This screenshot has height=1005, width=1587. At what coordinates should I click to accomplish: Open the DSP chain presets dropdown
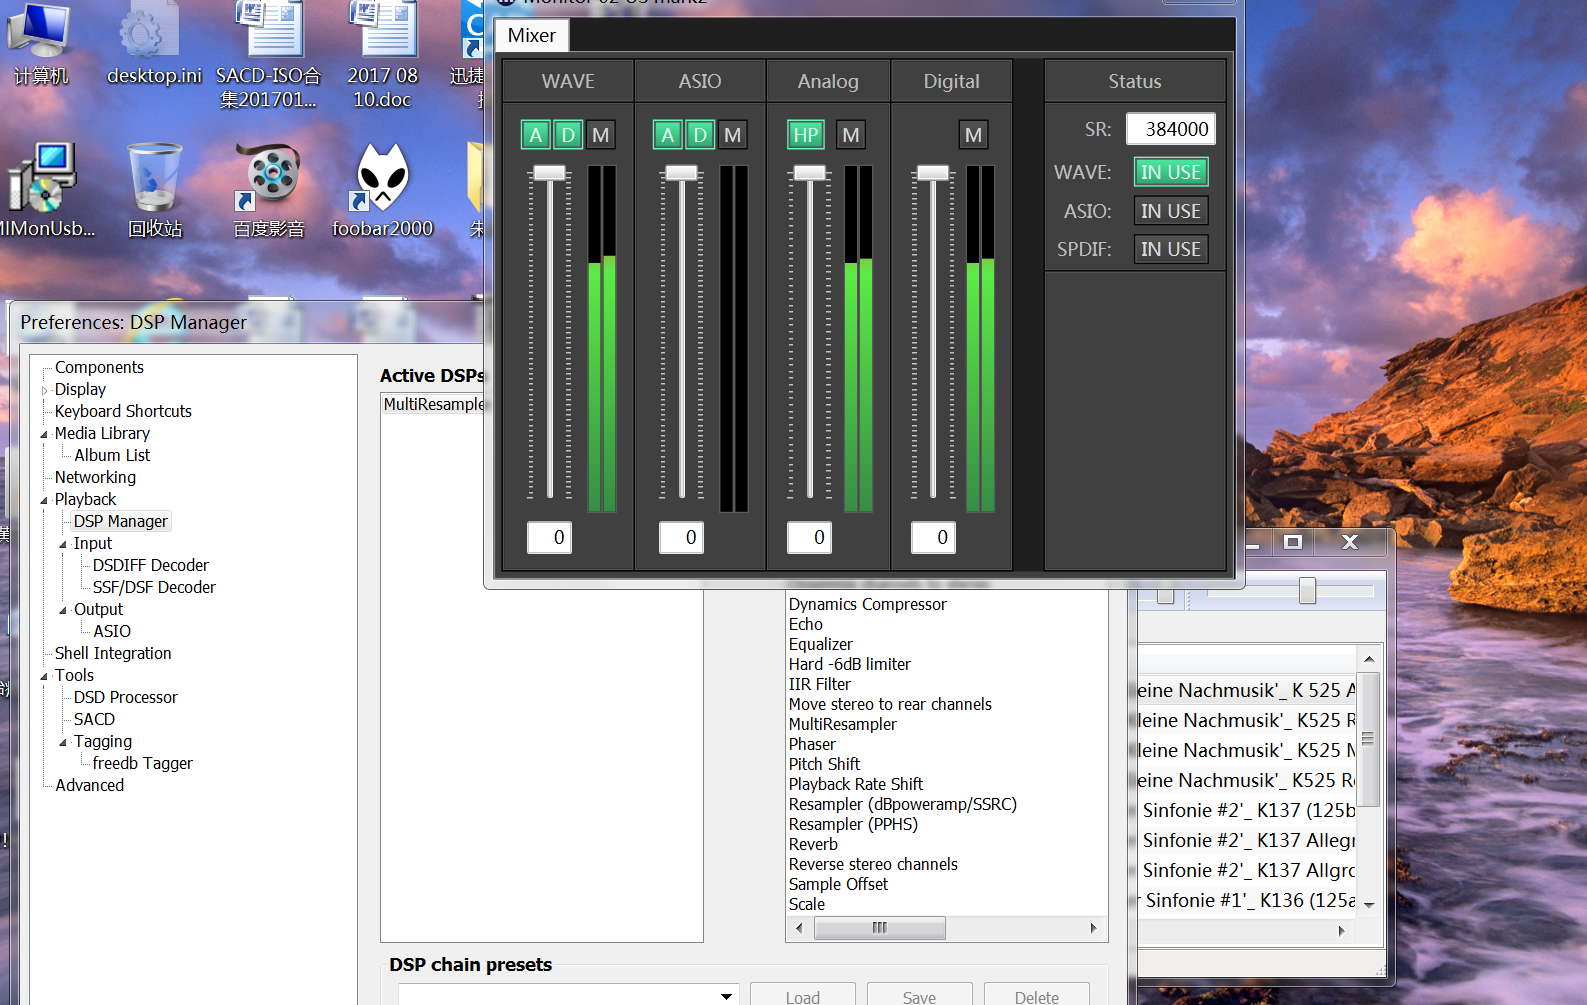[x=726, y=996]
